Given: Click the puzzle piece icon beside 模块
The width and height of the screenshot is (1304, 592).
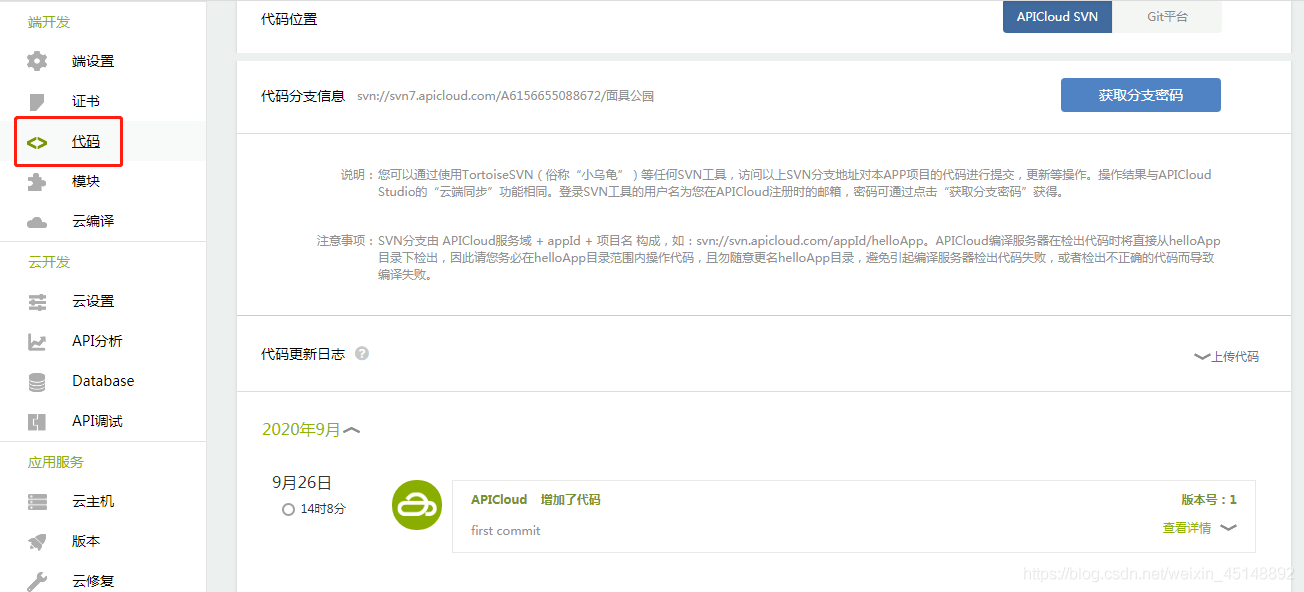Looking at the screenshot, I should (37, 181).
